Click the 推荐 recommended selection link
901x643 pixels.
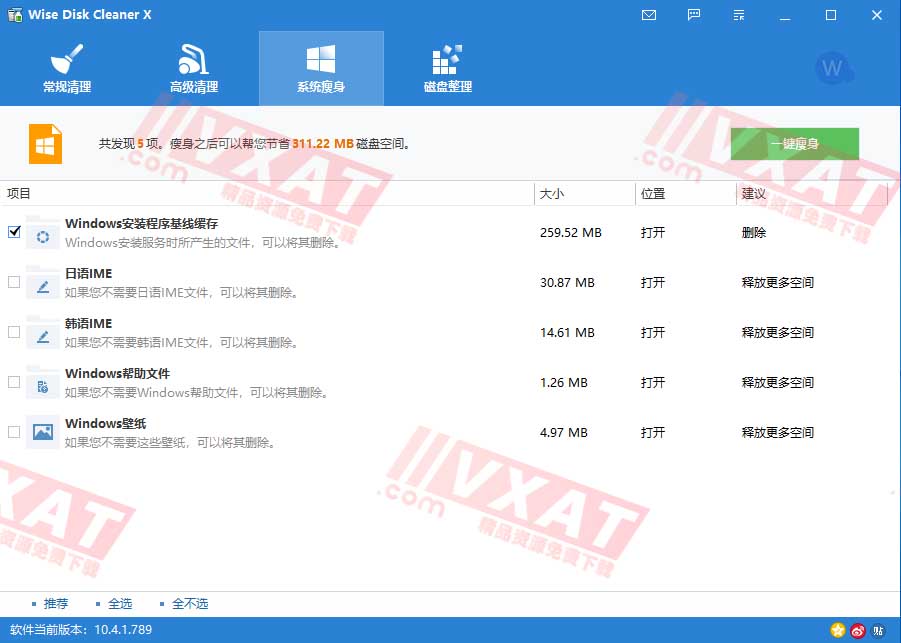(56, 604)
